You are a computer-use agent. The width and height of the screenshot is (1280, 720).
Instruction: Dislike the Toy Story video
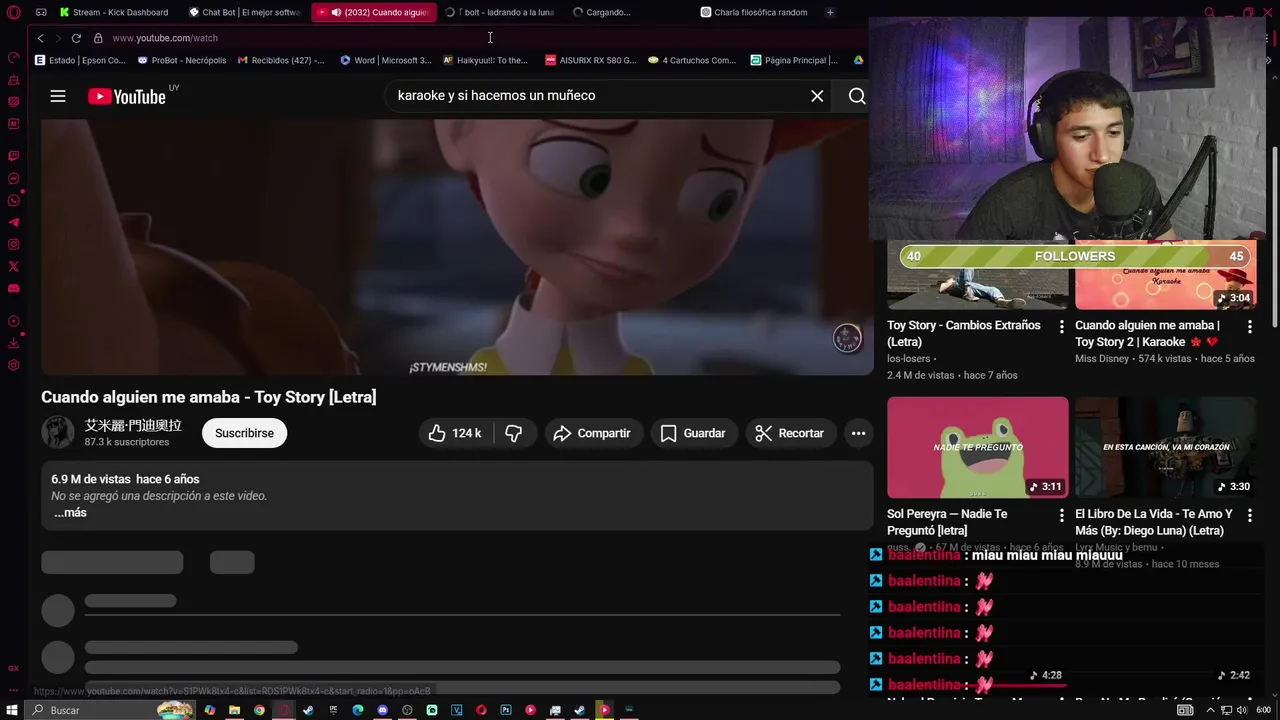click(514, 433)
